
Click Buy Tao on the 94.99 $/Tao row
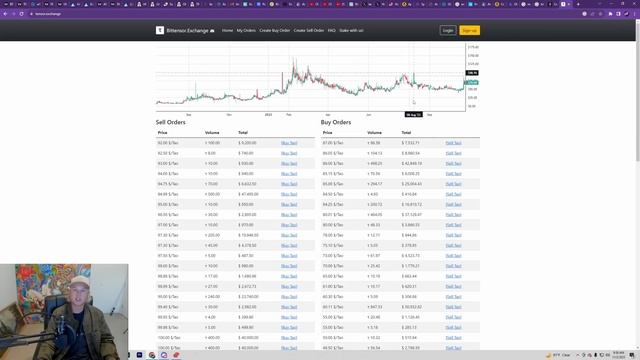coord(289,194)
